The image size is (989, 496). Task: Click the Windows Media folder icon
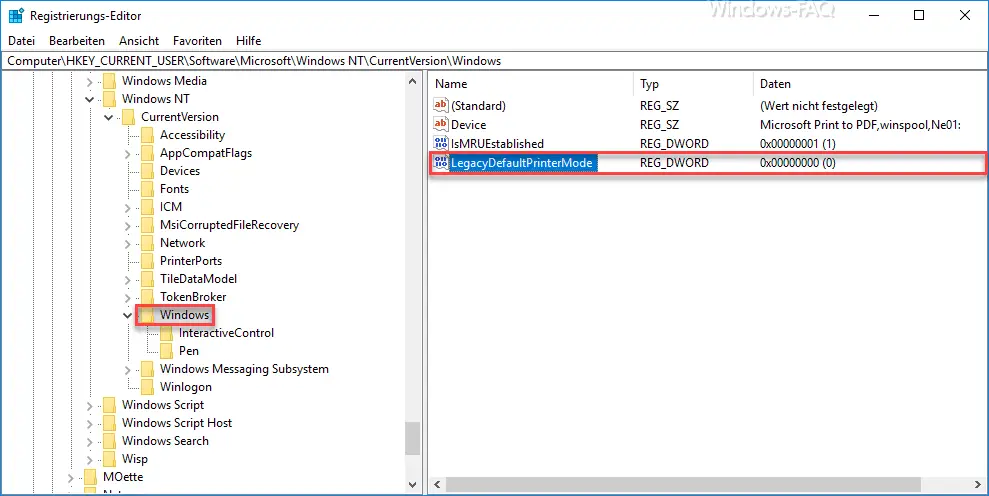[109, 81]
